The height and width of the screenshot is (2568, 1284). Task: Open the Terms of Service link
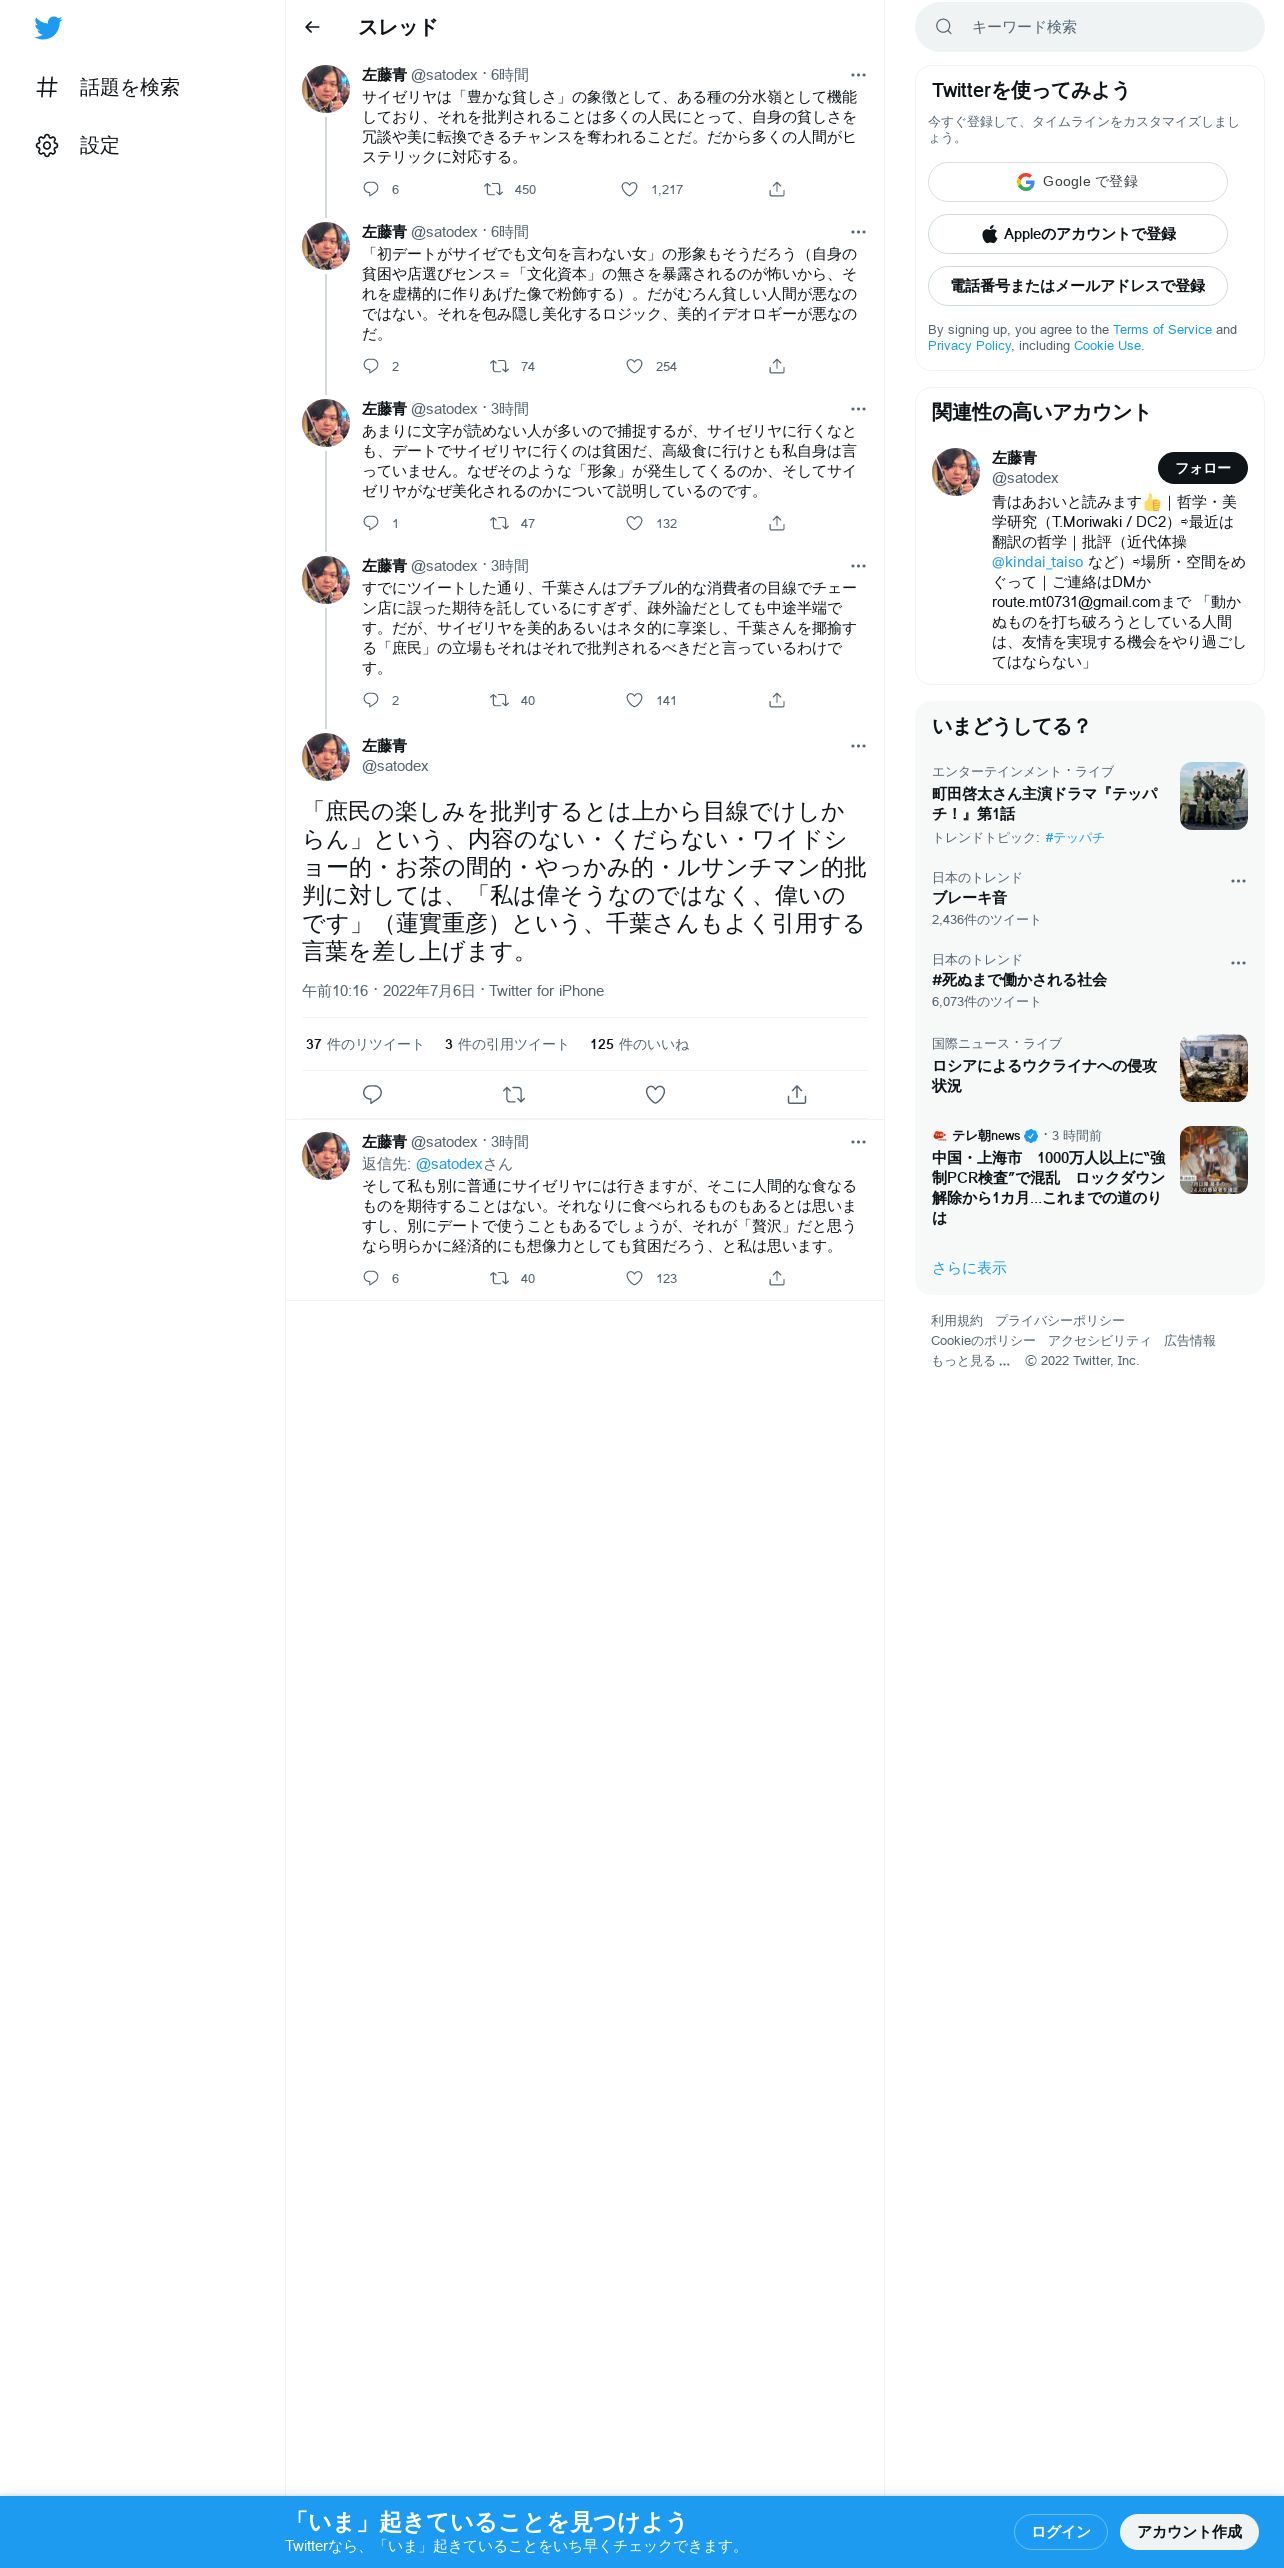[x=1162, y=330]
